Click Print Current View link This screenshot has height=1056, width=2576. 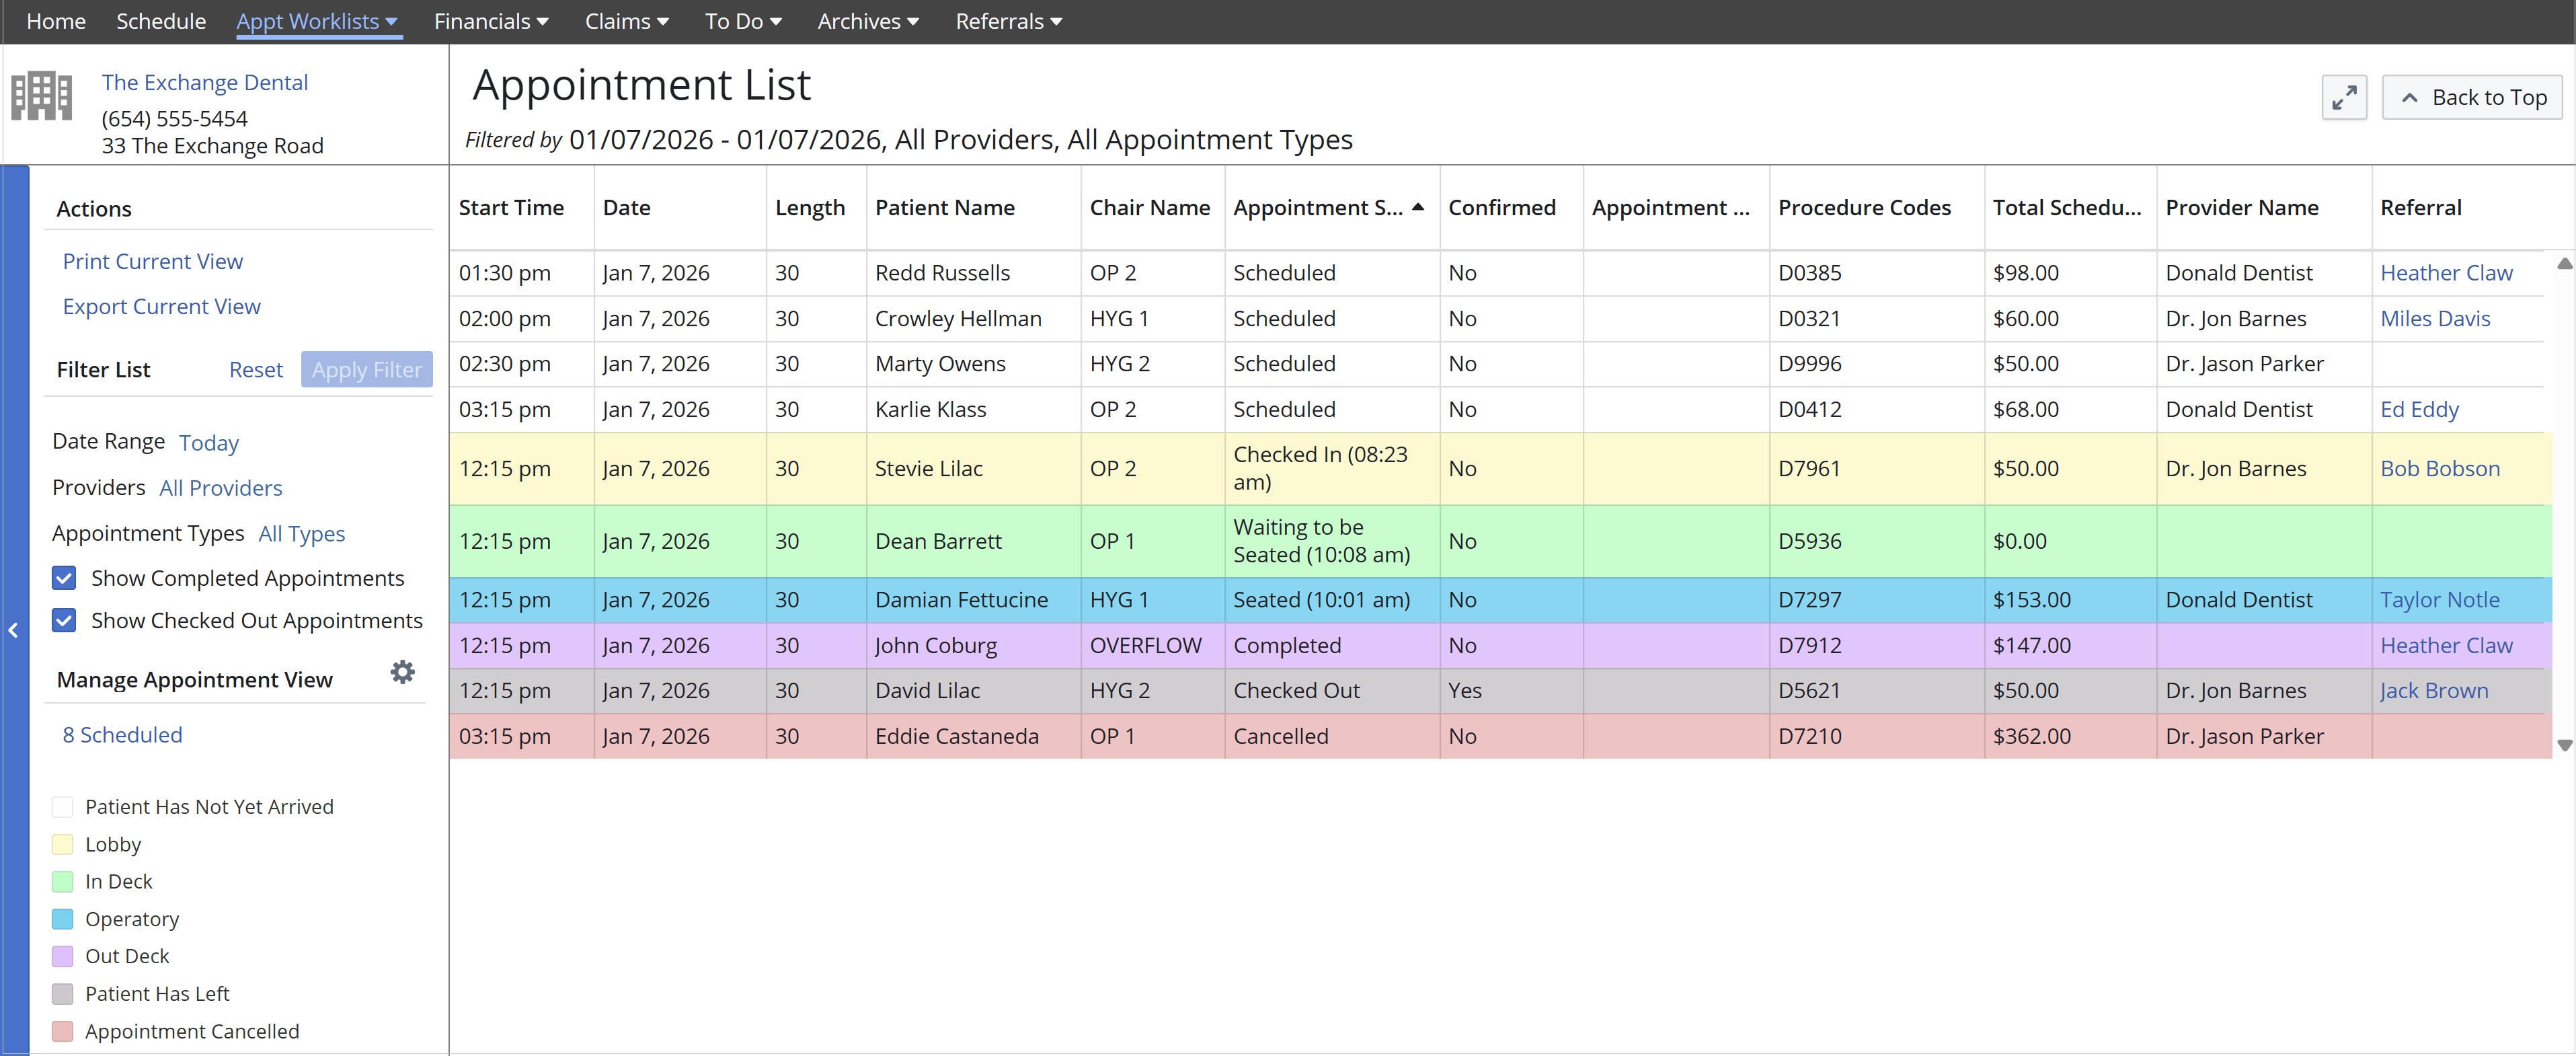click(x=153, y=261)
